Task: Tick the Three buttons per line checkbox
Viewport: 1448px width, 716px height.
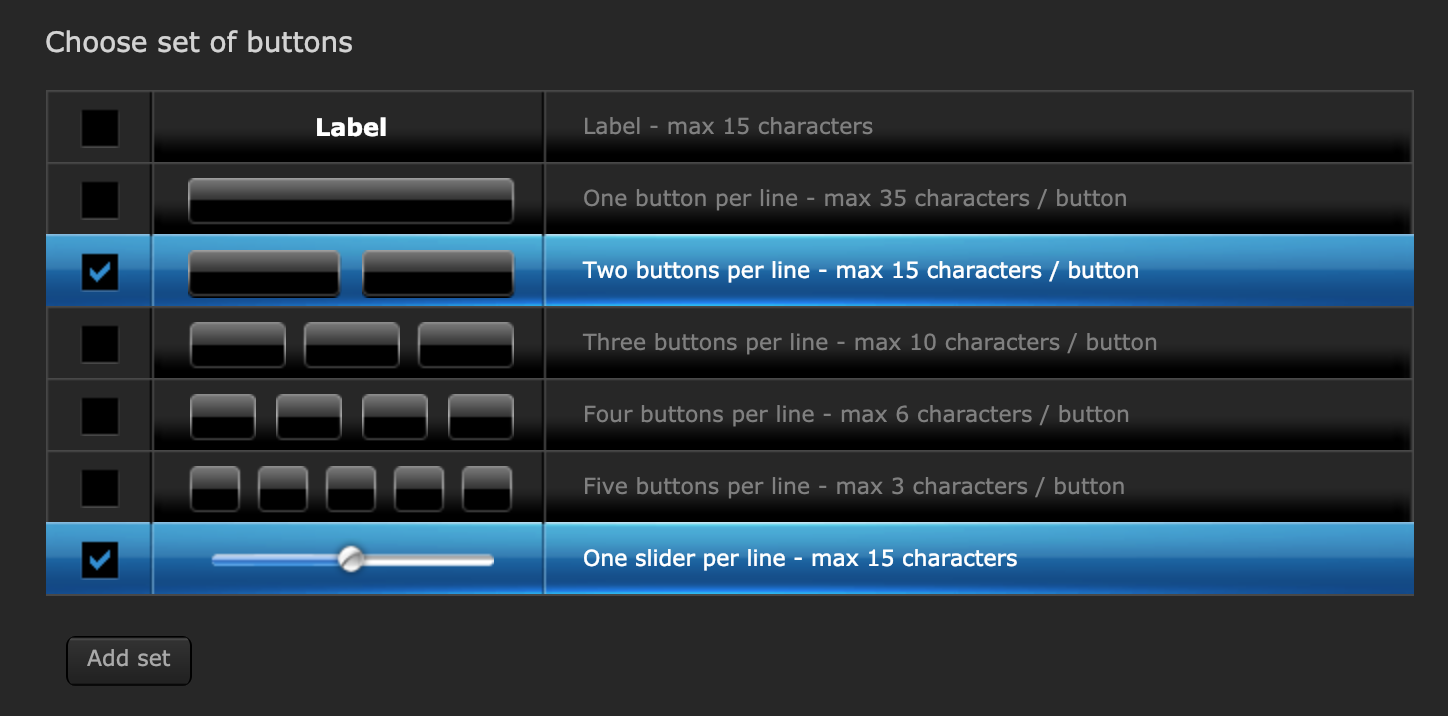Action: click(100, 344)
